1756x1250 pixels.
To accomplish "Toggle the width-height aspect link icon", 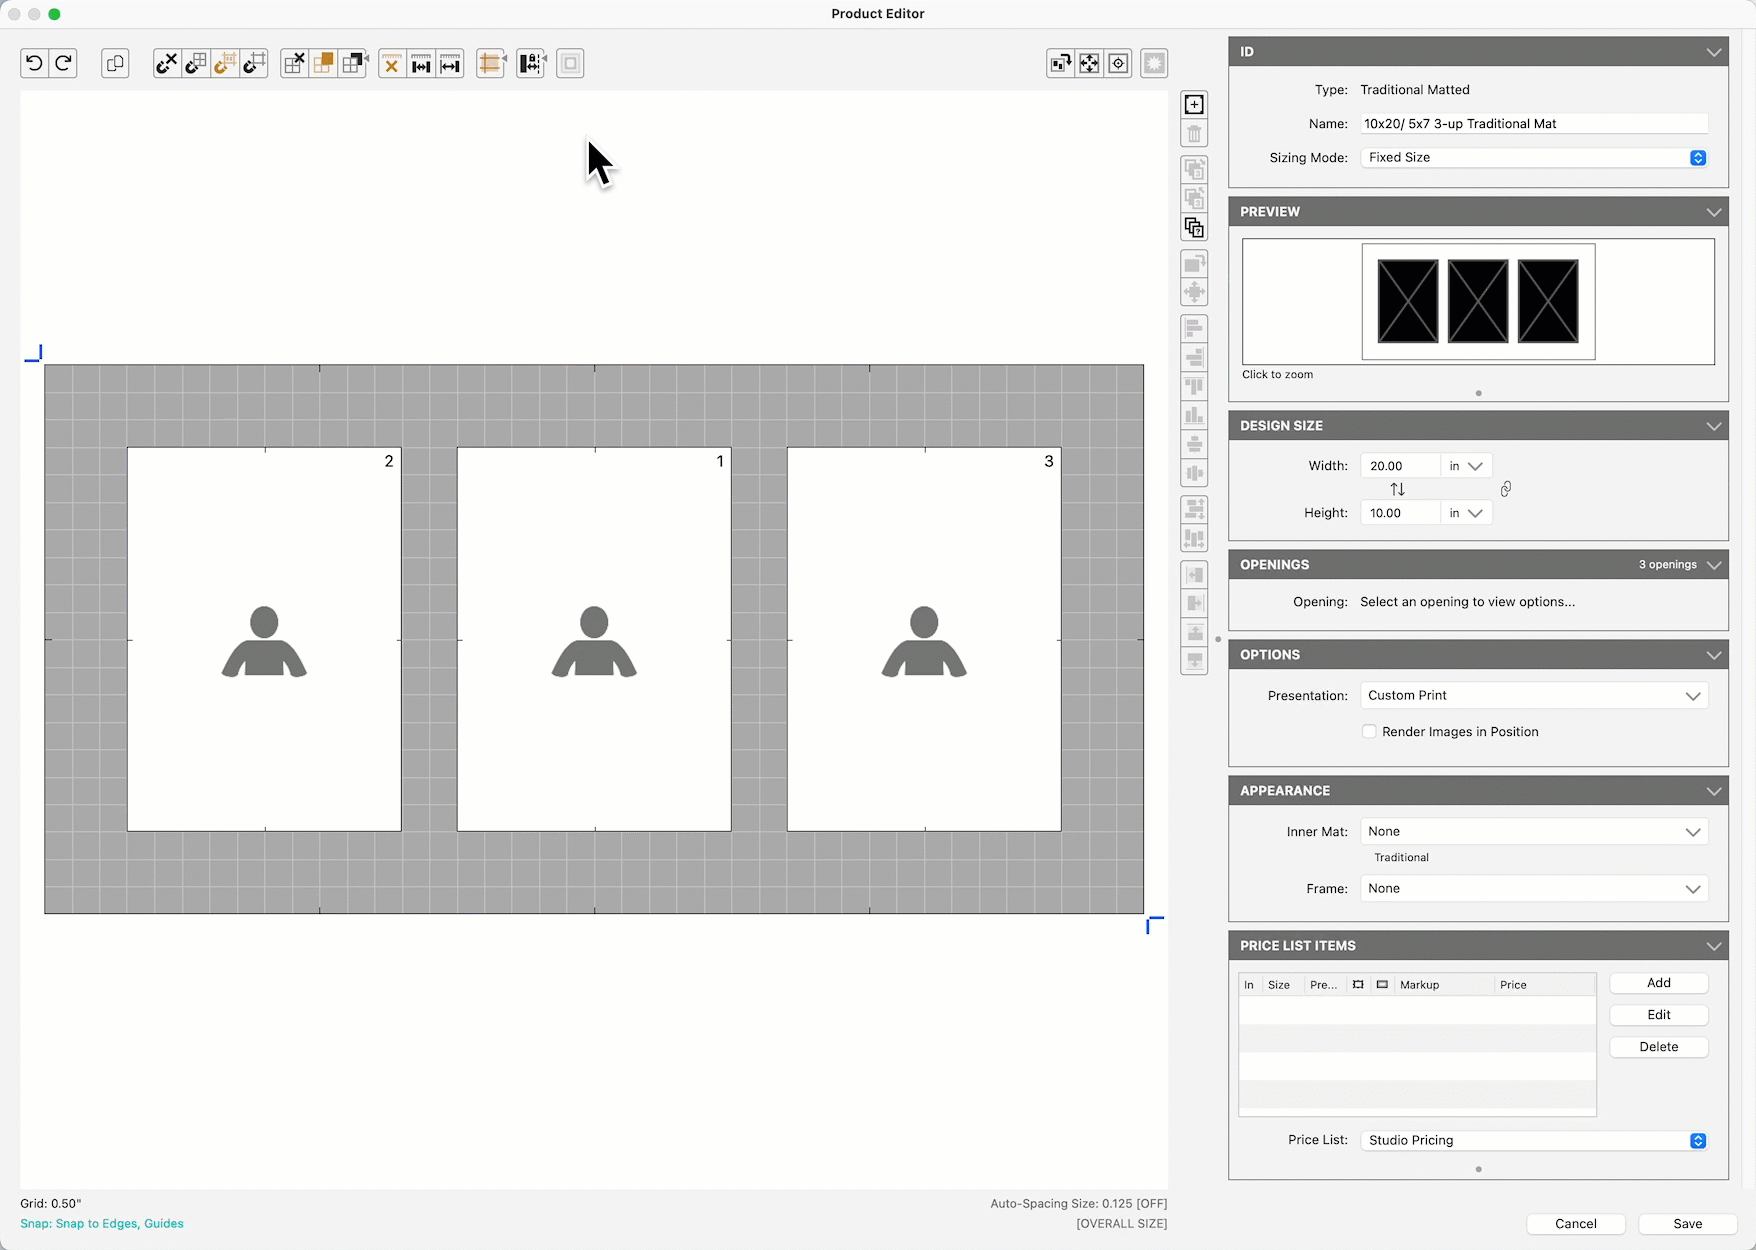I will tap(1505, 489).
